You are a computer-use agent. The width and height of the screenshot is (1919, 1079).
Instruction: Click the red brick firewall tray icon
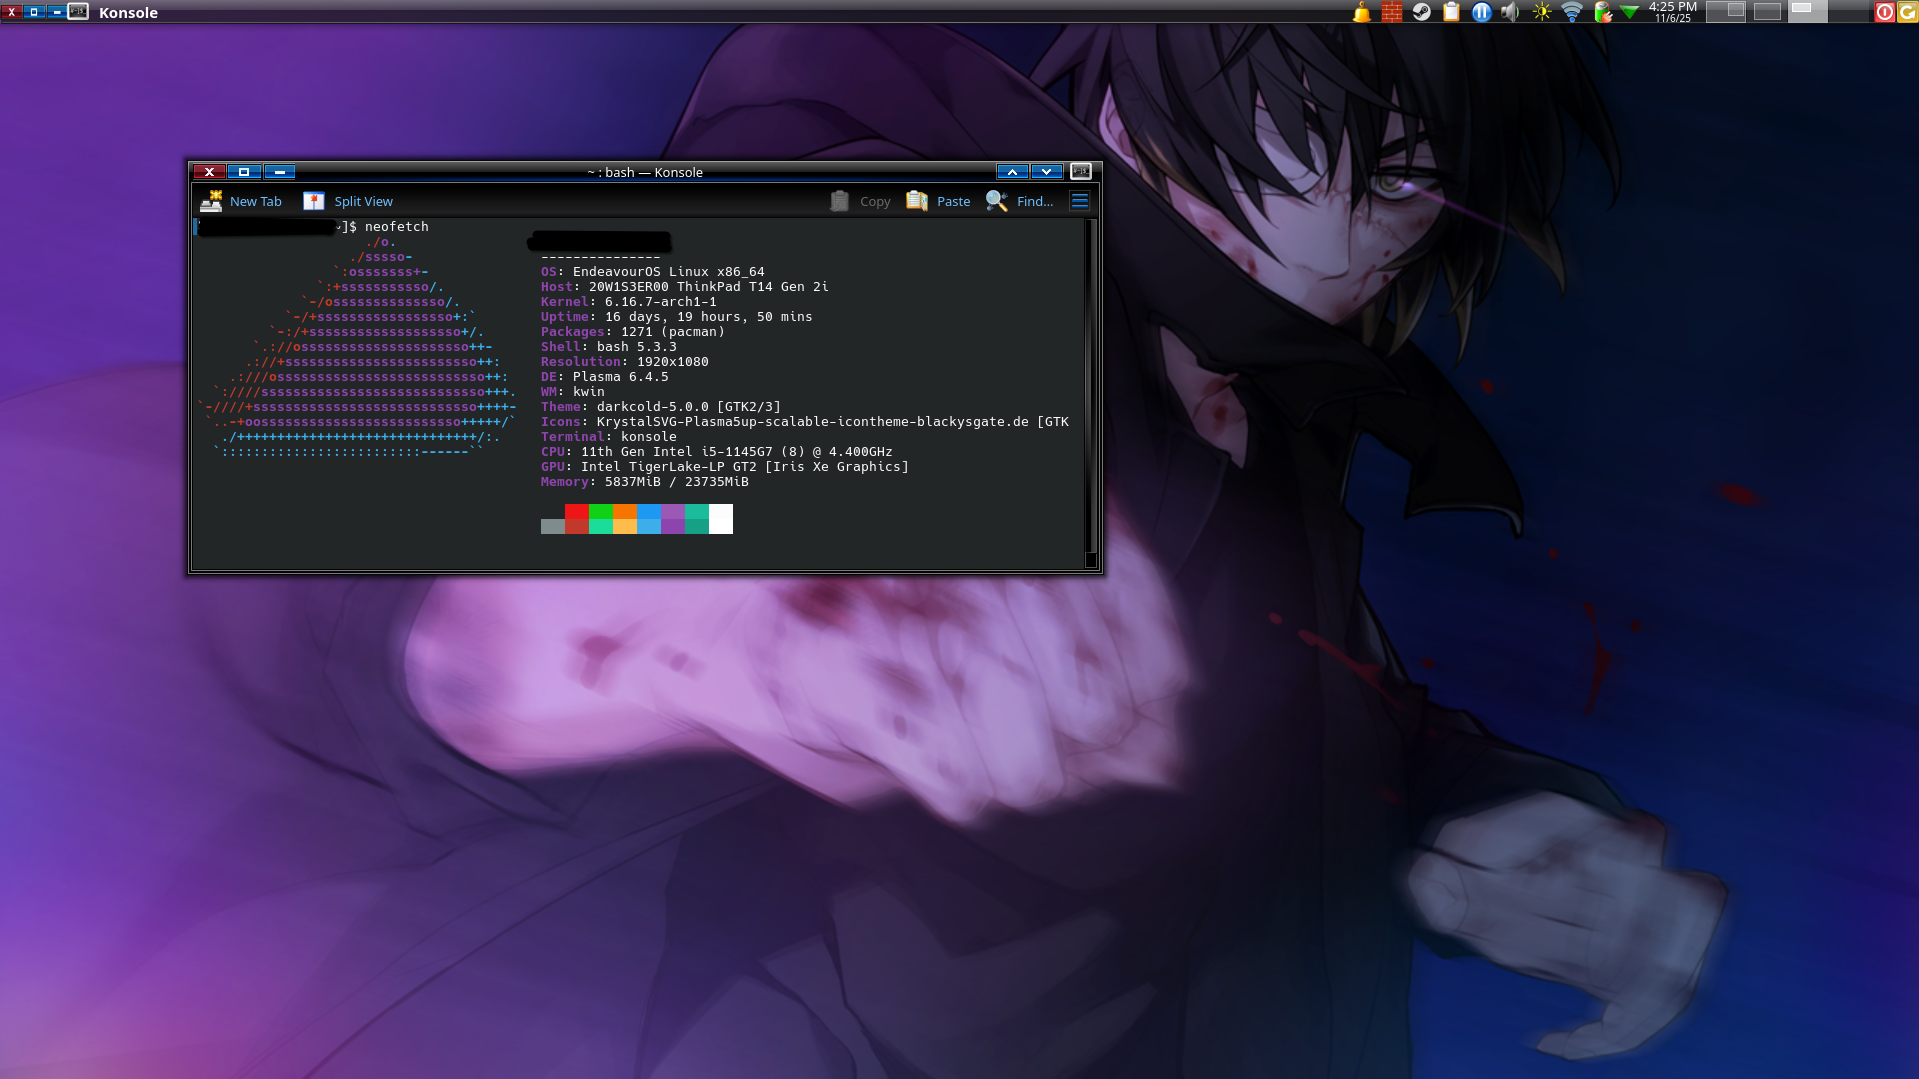point(1391,12)
